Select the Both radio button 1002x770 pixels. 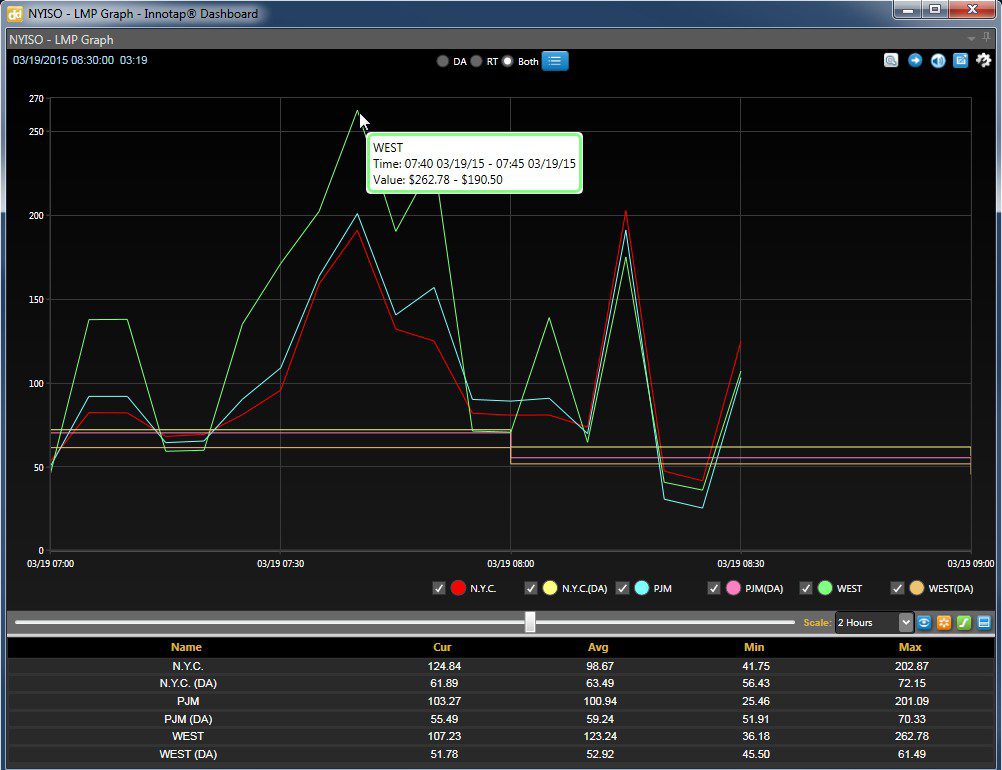pyautogui.click(x=507, y=61)
